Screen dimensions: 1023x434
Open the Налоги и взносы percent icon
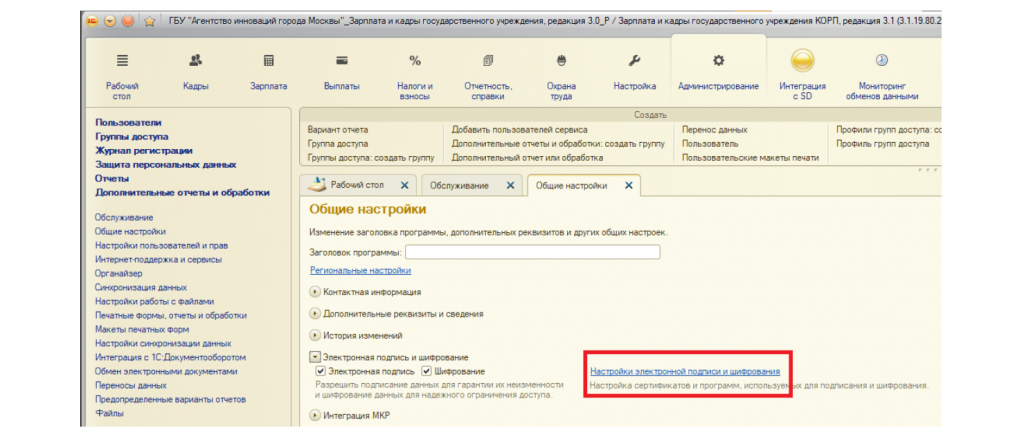click(x=415, y=61)
